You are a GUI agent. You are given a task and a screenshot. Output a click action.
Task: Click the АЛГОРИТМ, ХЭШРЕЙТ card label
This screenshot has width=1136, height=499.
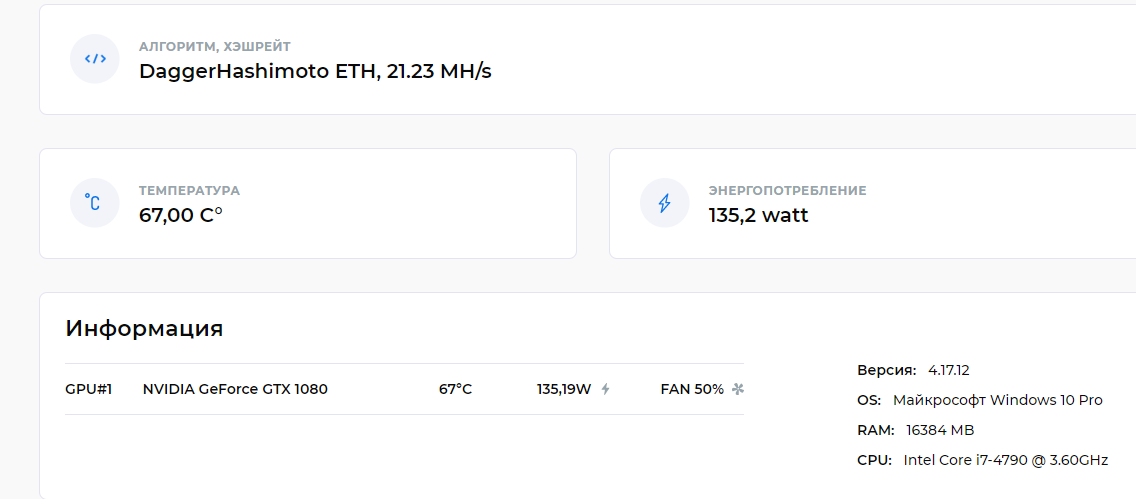coord(214,47)
